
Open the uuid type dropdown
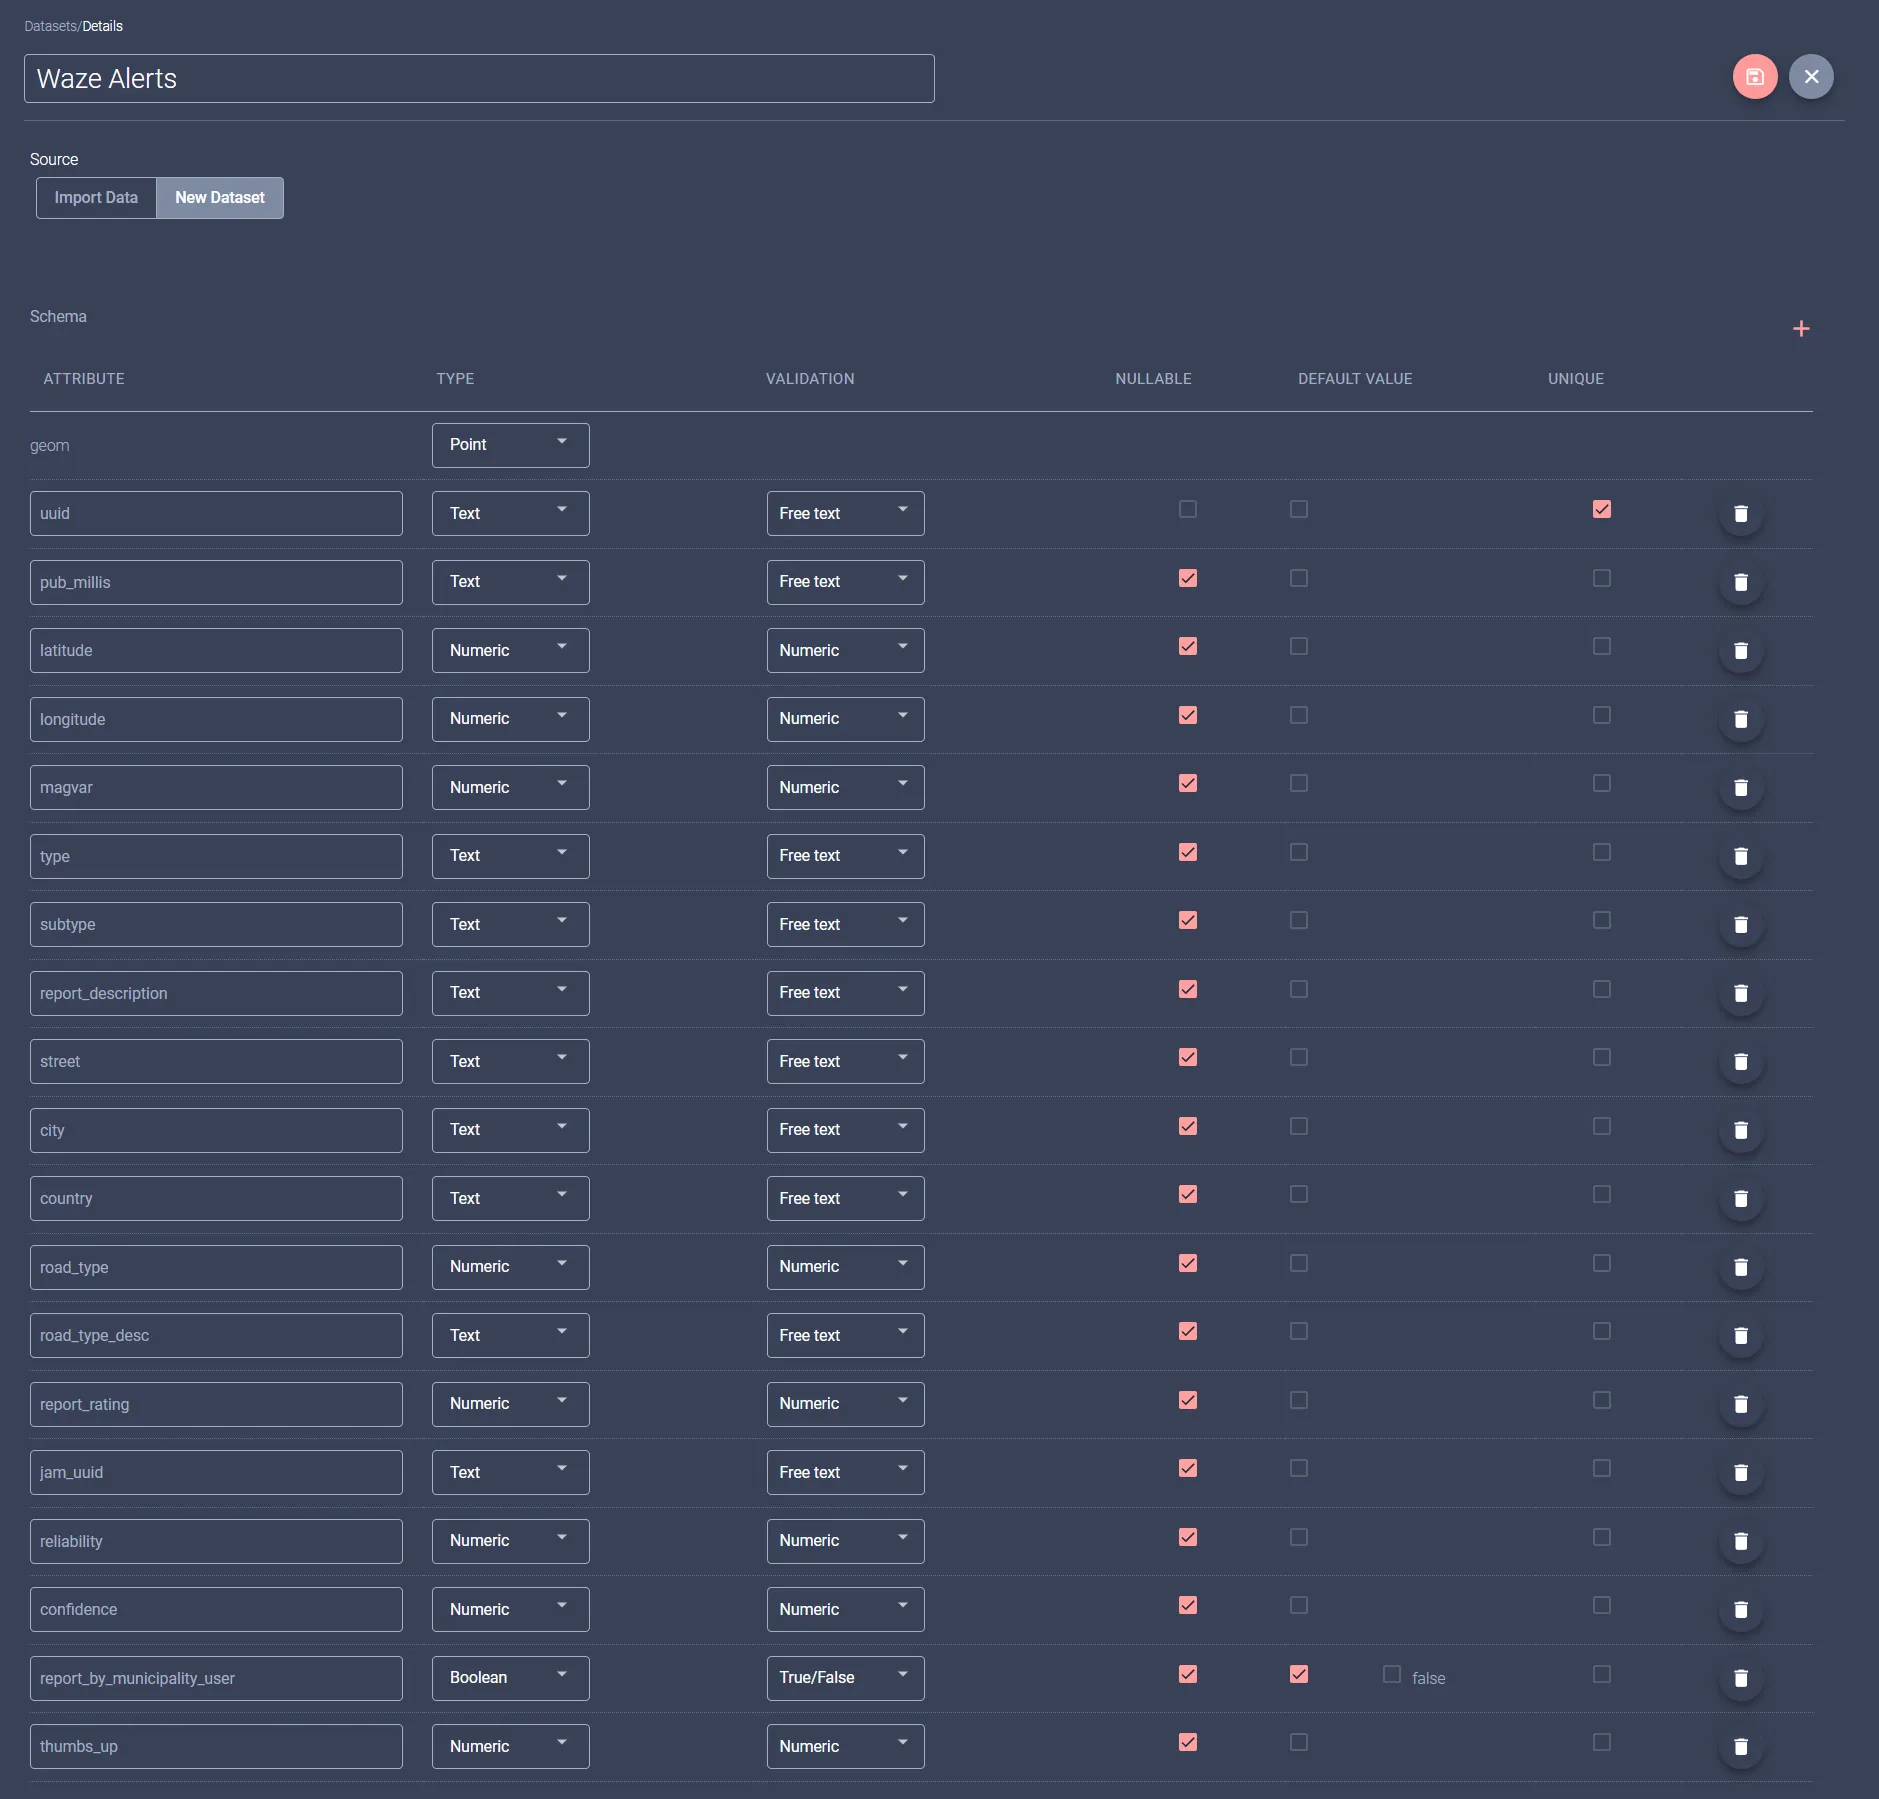pyautogui.click(x=510, y=513)
